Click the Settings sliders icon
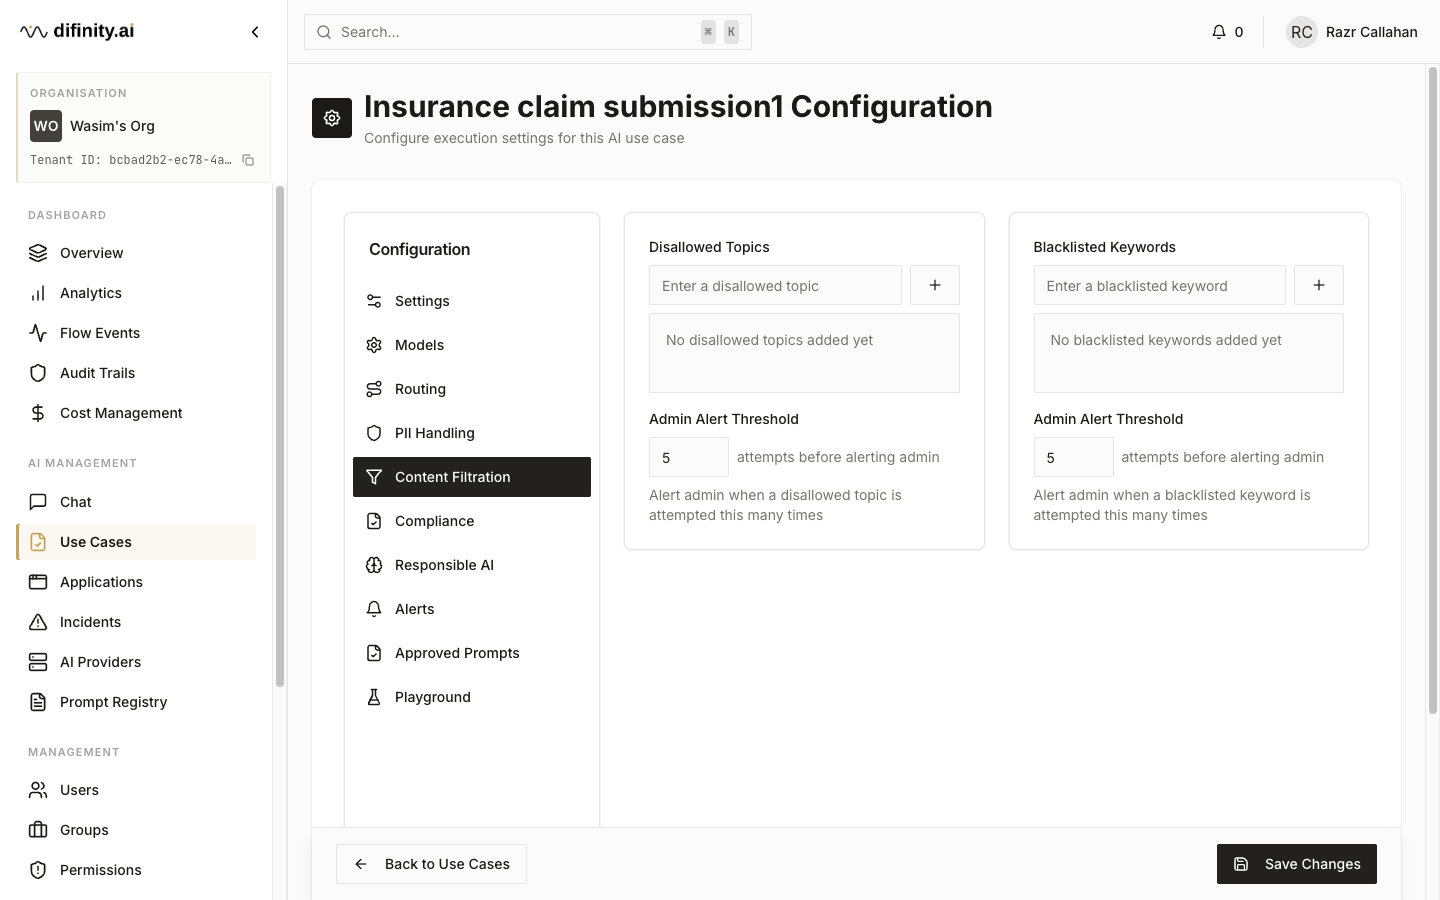 pos(374,301)
